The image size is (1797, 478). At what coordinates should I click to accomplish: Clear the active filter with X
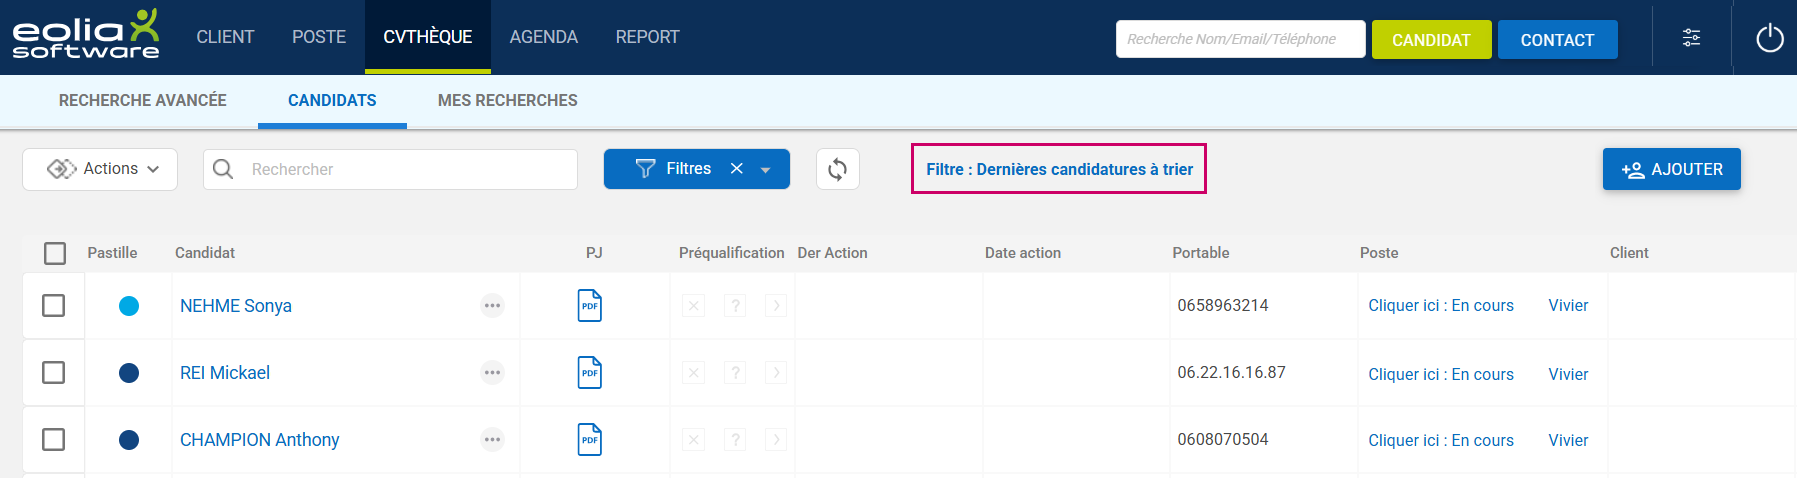pyautogui.click(x=737, y=169)
